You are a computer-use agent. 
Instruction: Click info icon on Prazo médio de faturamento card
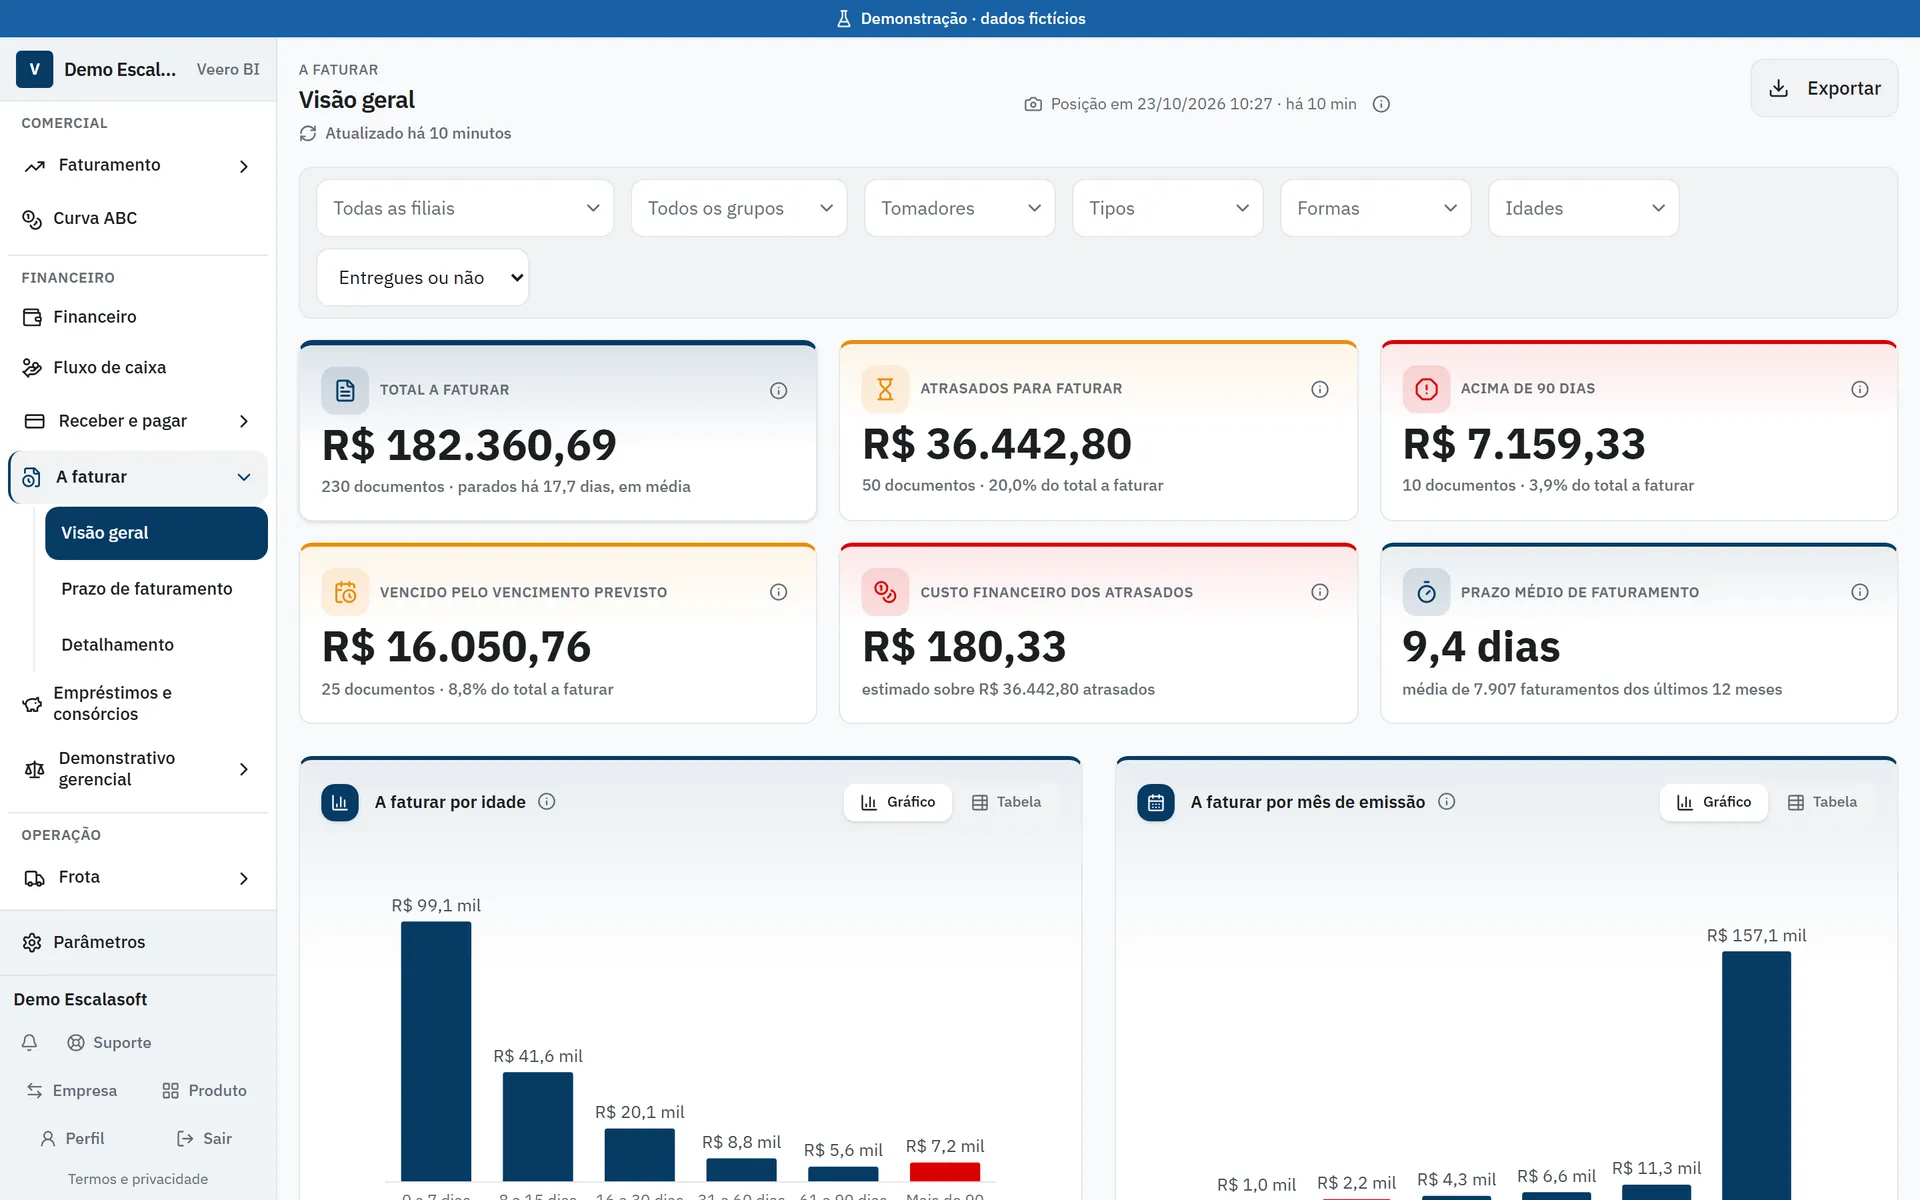coord(1859,592)
